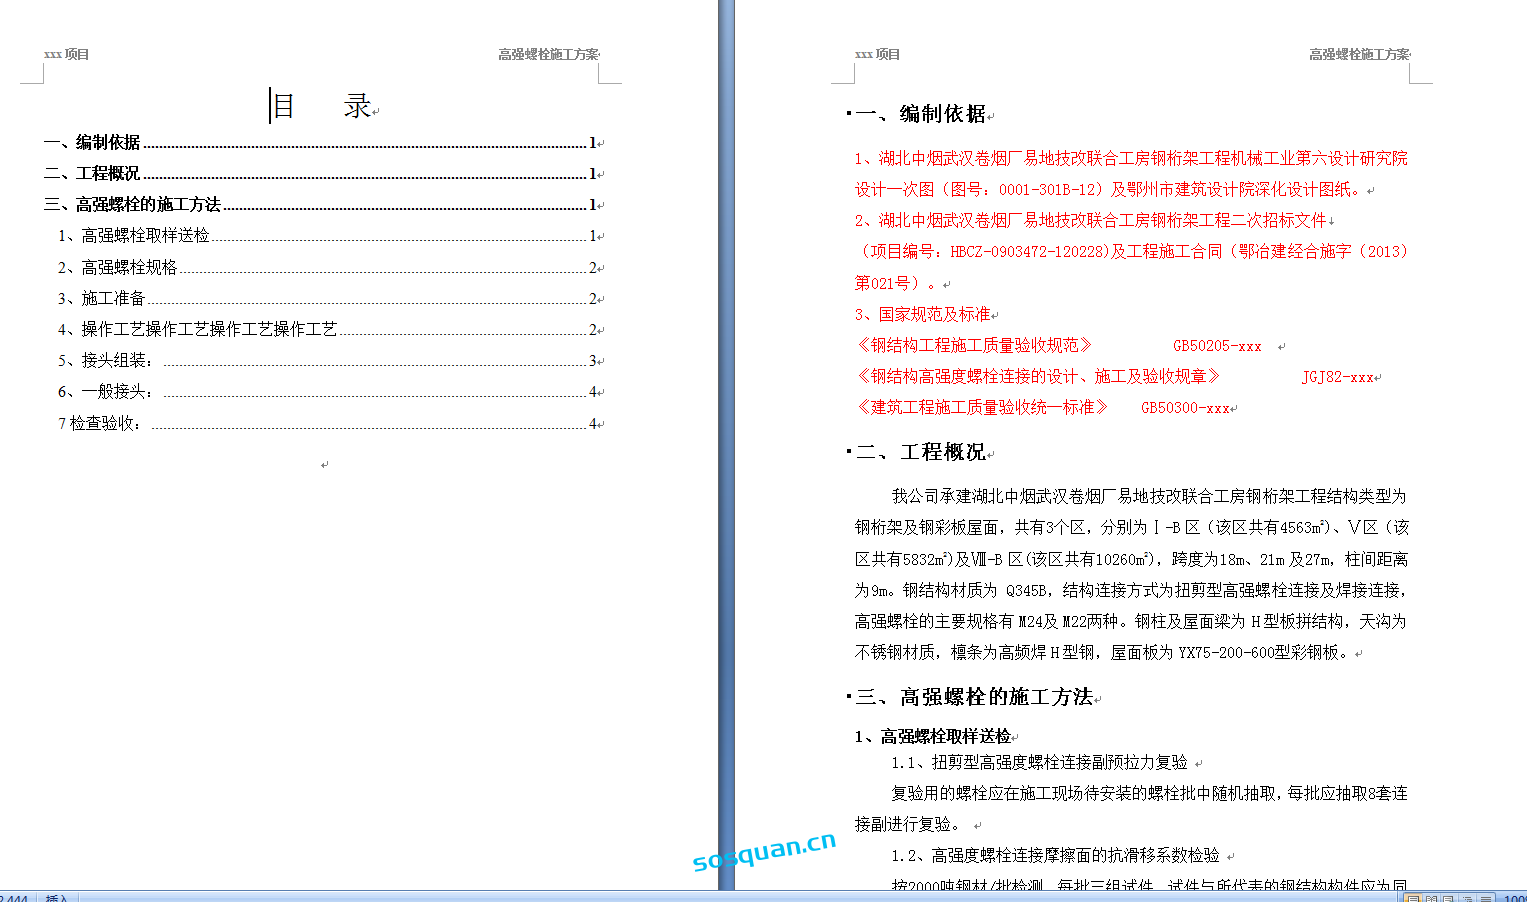Jump to TOC entry 6、一般接头

pos(106,392)
